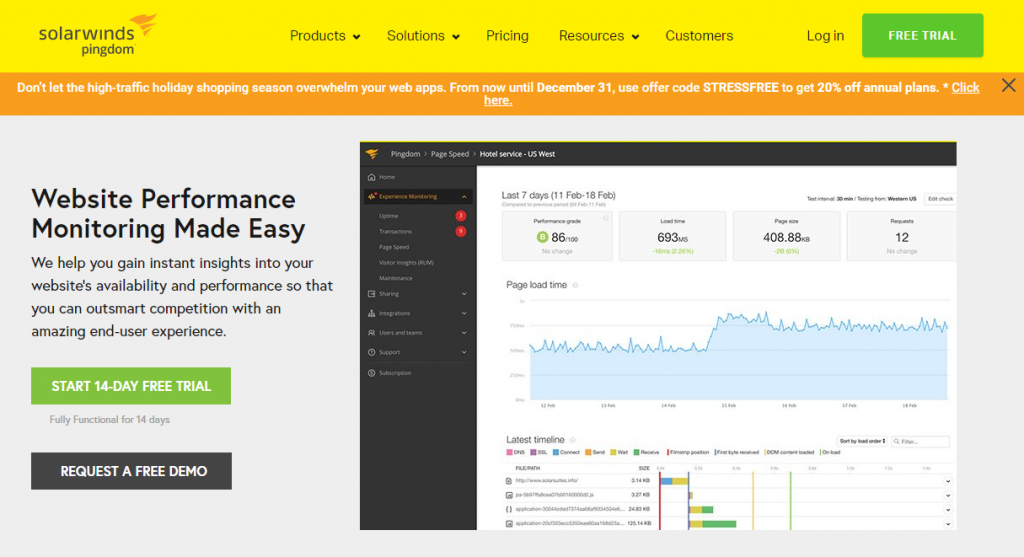The image size is (1024, 557).
Task: Expand the 24.83 KB application row
Action: click(948, 510)
